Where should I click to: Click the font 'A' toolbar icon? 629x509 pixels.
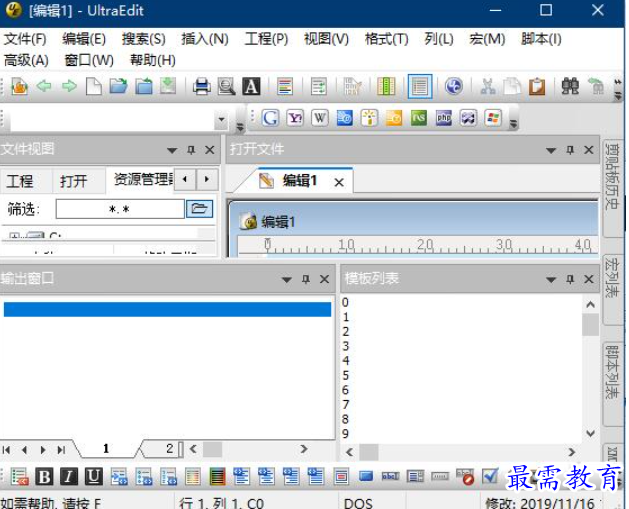click(251, 86)
